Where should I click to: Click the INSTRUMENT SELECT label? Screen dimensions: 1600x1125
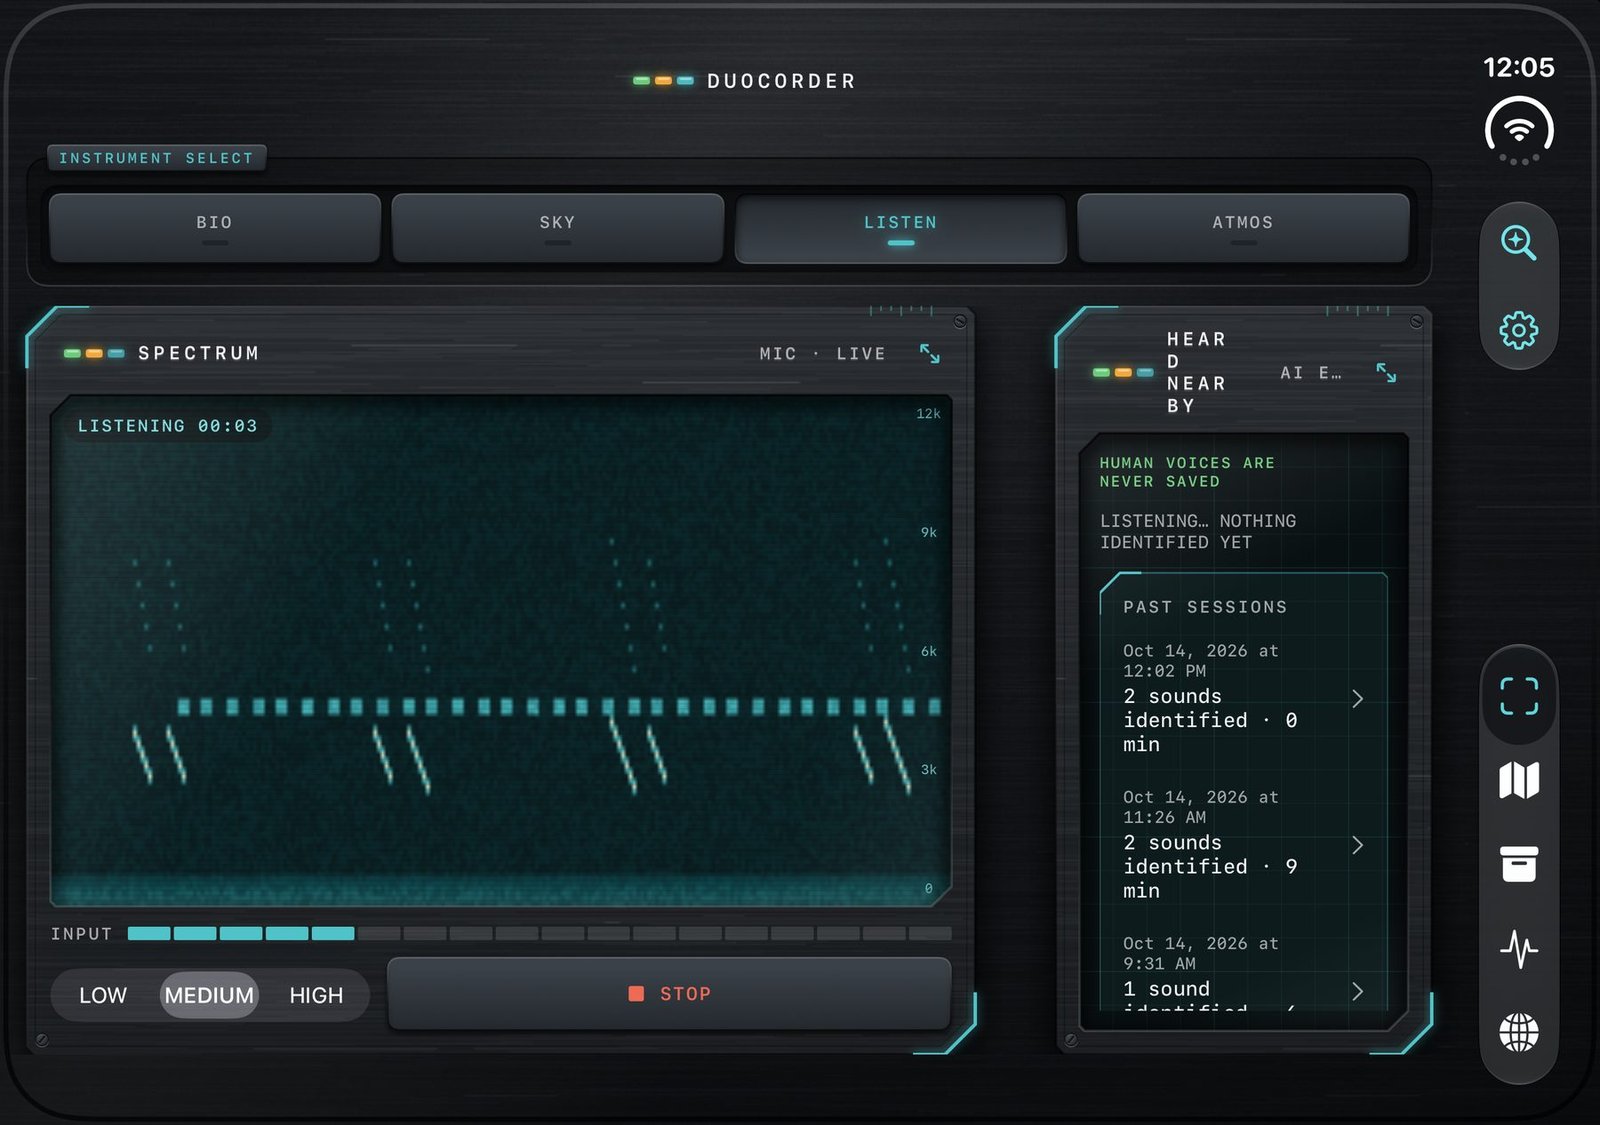(x=156, y=158)
